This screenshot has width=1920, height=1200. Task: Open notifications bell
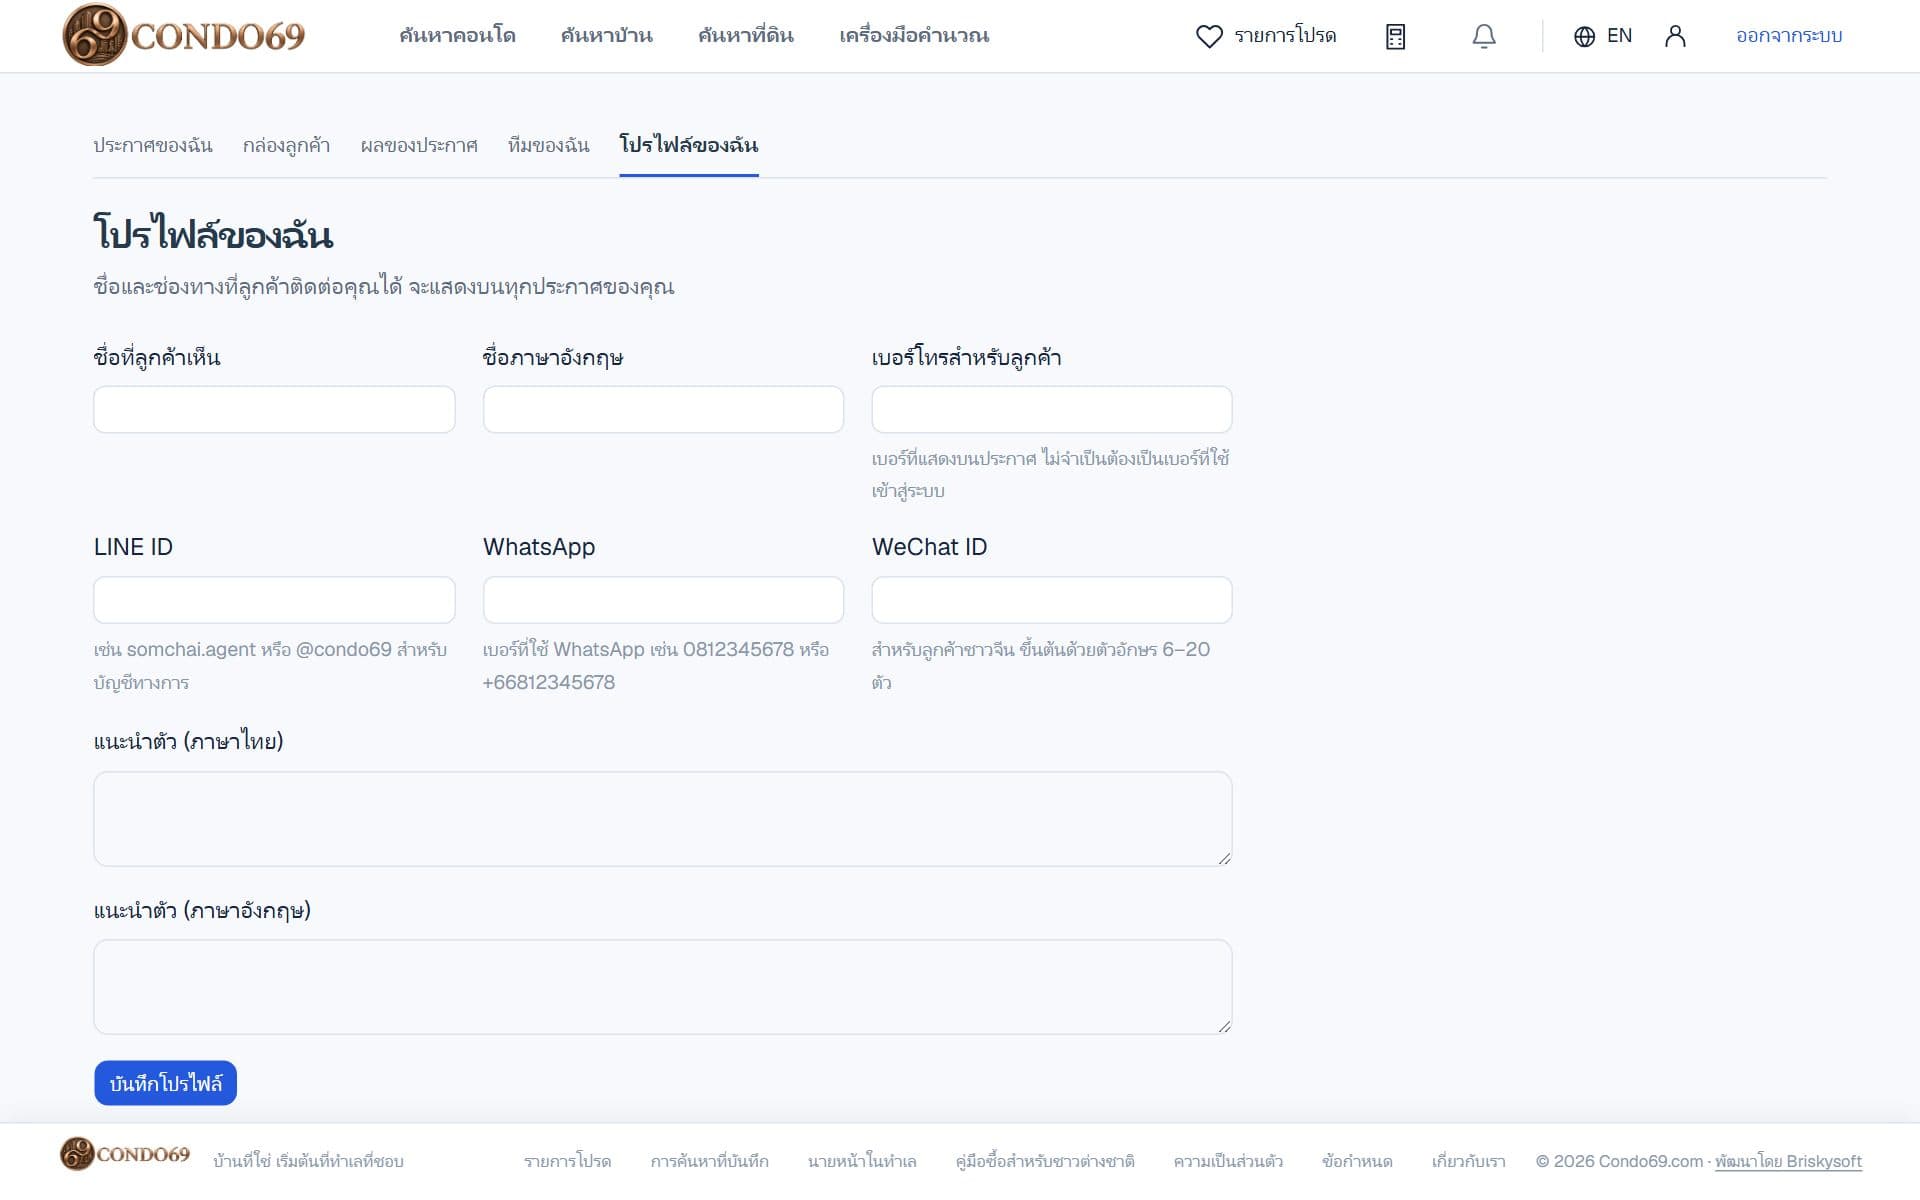(x=1484, y=36)
